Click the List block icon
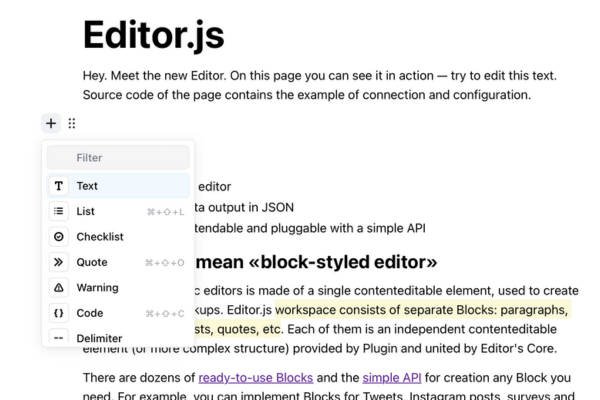600x400 pixels. coord(59,211)
